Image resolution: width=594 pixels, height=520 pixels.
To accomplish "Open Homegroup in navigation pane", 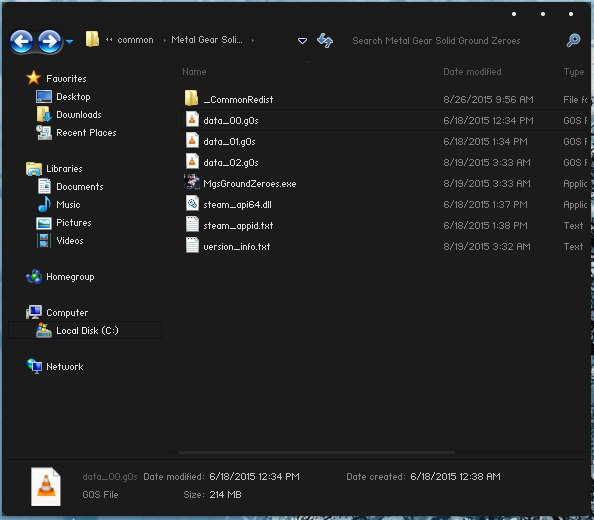I will [70, 277].
